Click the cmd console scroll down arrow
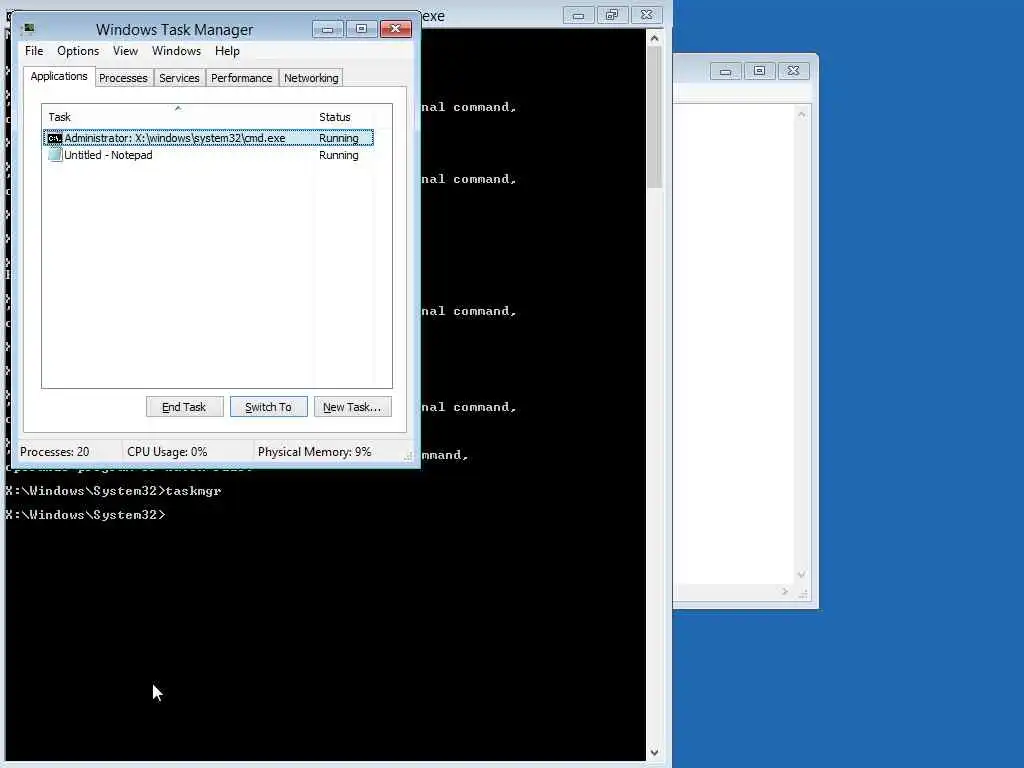The height and width of the screenshot is (768, 1024). pyautogui.click(x=654, y=752)
